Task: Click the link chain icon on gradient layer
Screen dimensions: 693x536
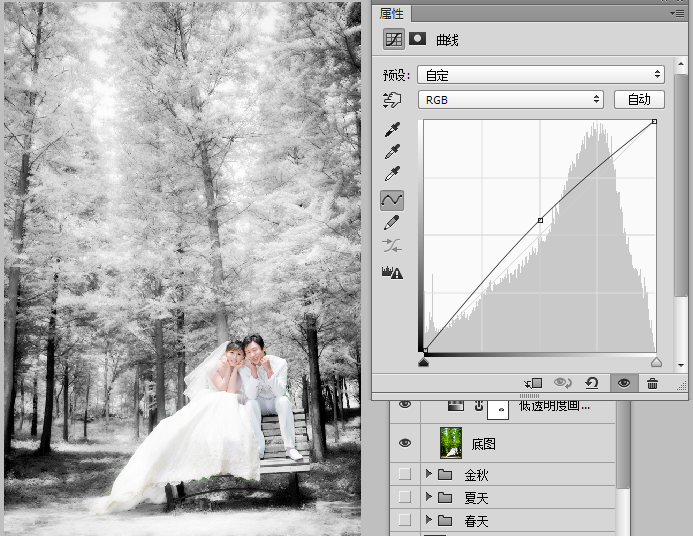Action: coord(478,405)
